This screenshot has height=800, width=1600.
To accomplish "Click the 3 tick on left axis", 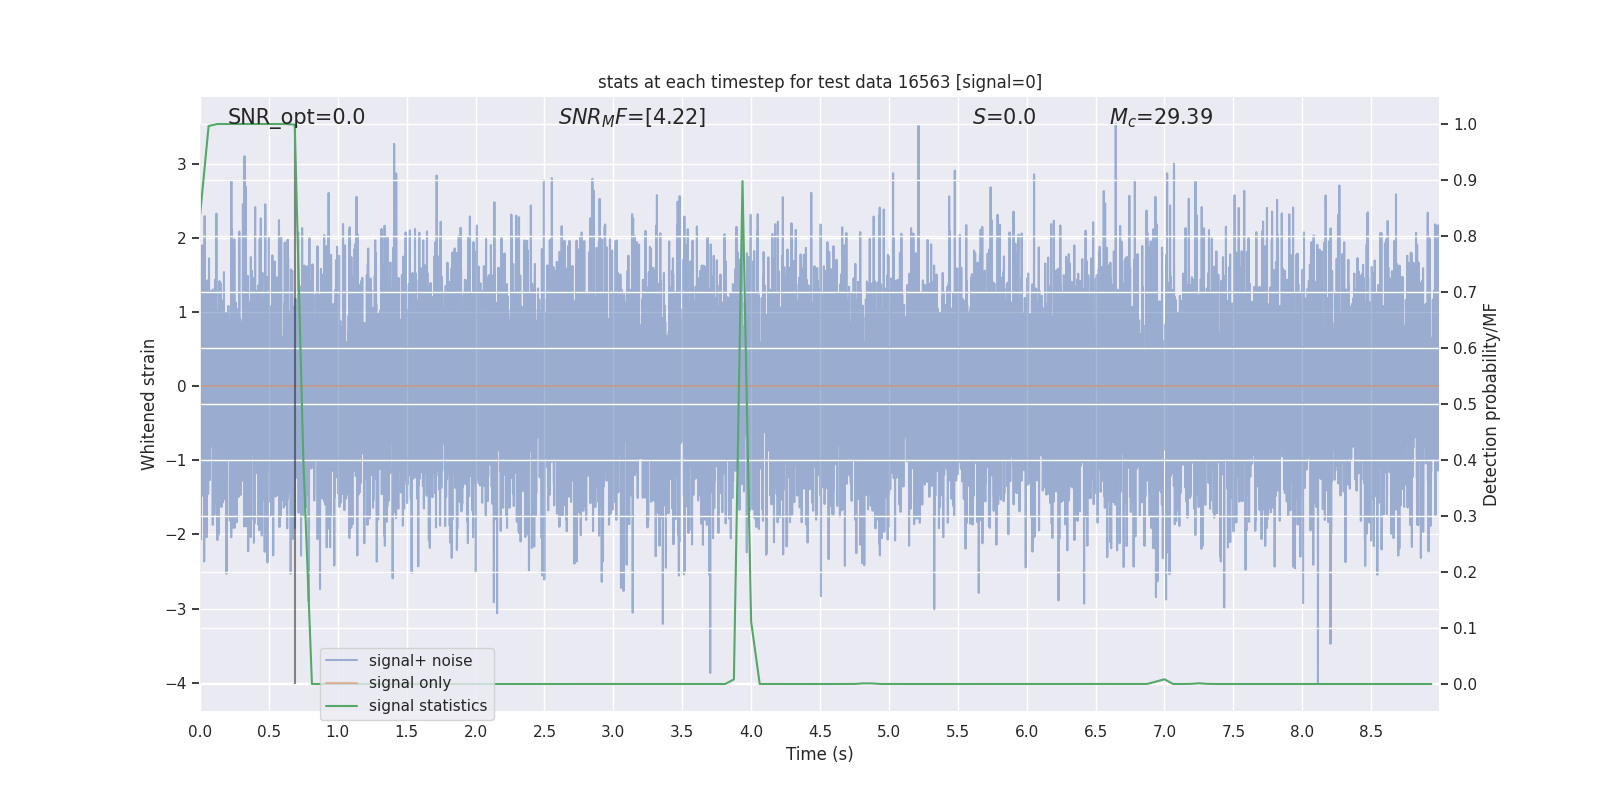I will coord(182,164).
